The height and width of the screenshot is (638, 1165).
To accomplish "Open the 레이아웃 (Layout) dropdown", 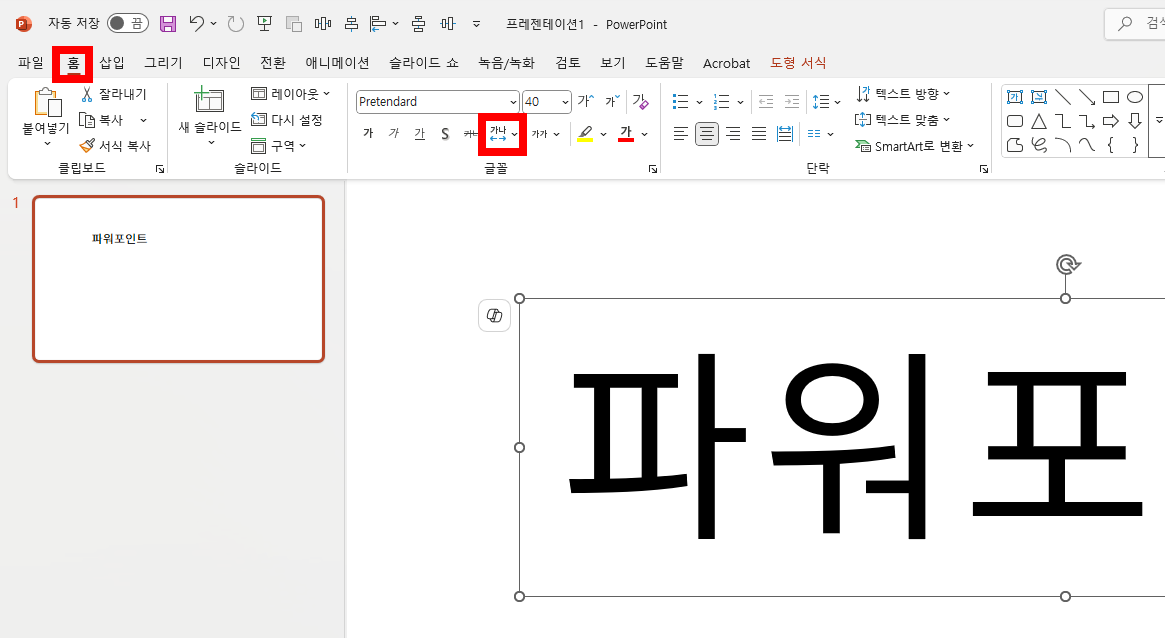I will coord(291,94).
